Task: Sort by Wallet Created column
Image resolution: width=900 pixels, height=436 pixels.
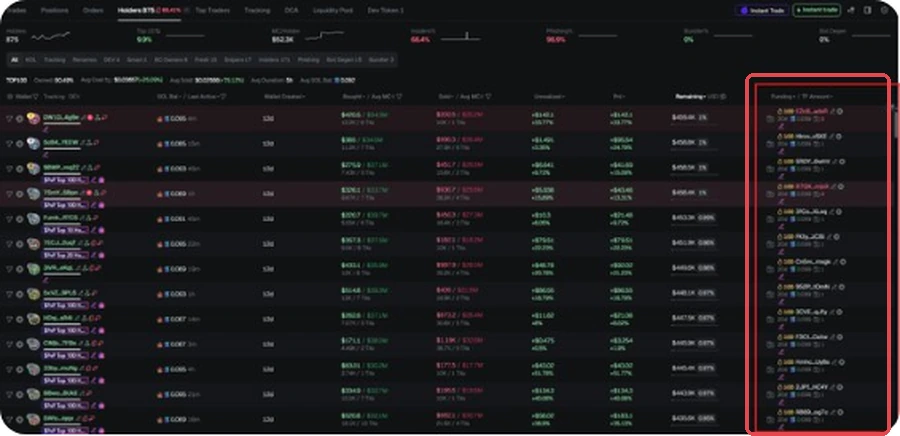Action: coord(284,96)
